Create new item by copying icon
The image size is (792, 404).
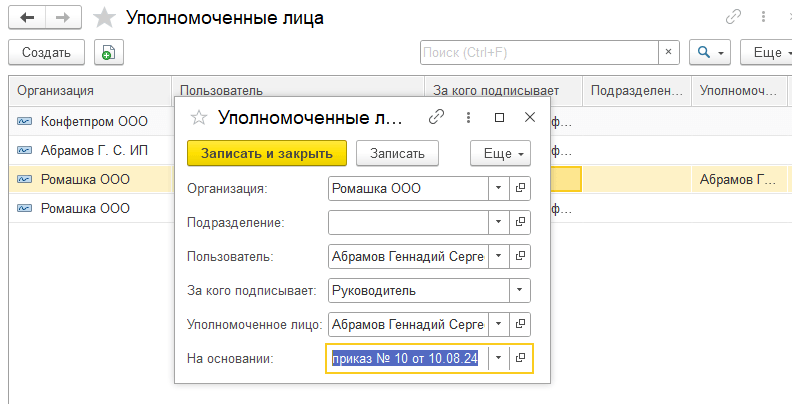tap(109, 53)
